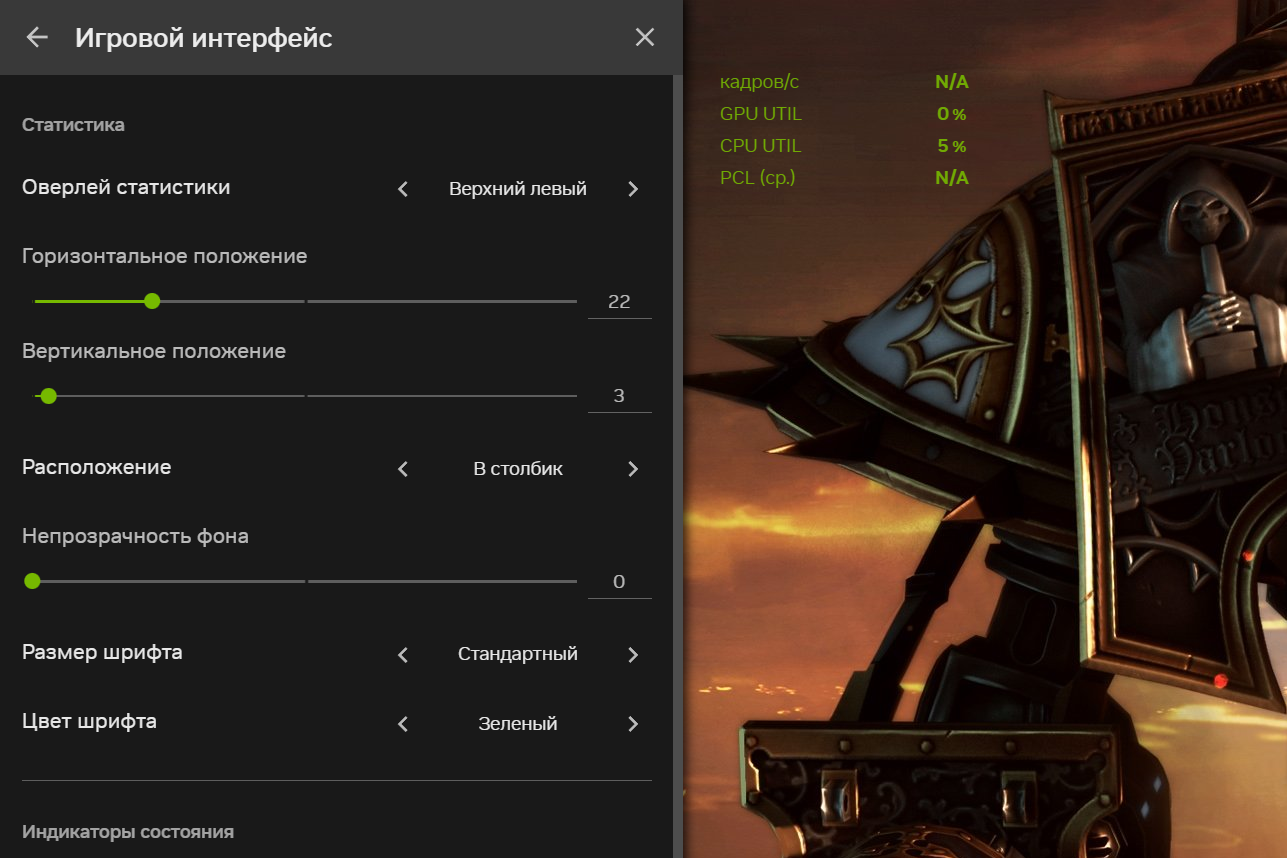The width and height of the screenshot is (1287, 858).
Task: Click the Вертикальное положение value field showing 3
Action: pyautogui.click(x=619, y=396)
